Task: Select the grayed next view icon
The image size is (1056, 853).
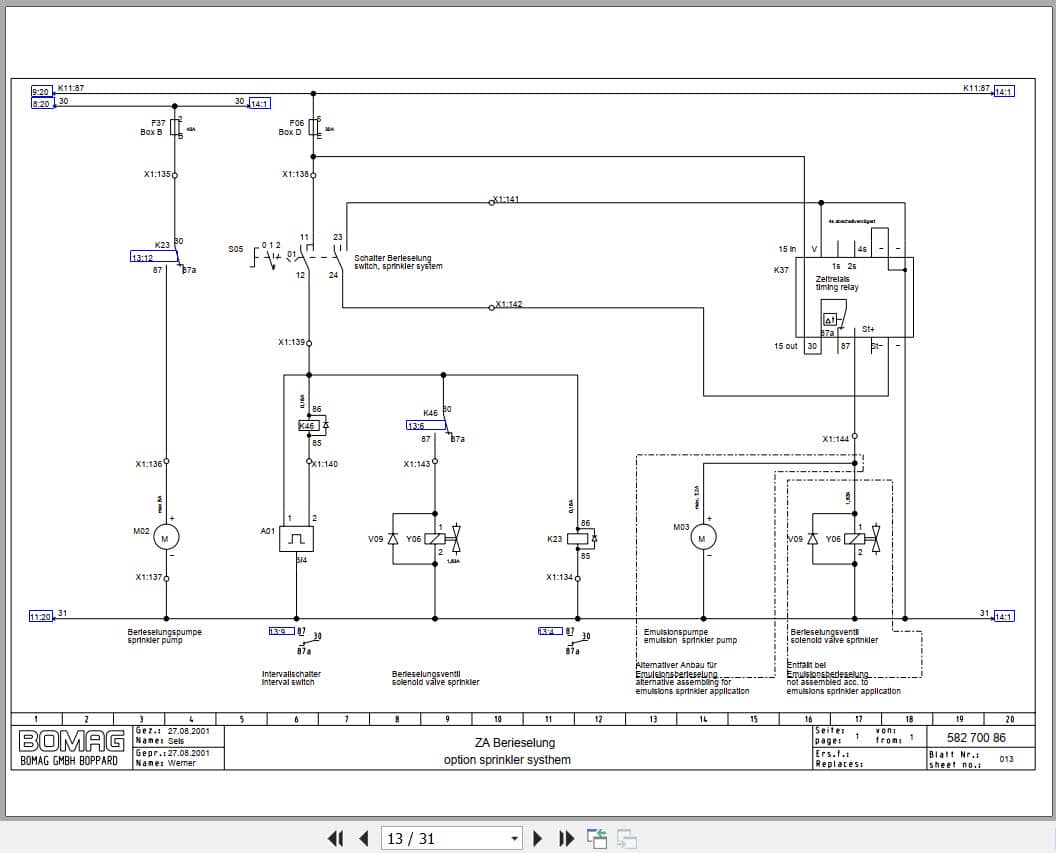Action: (626, 838)
